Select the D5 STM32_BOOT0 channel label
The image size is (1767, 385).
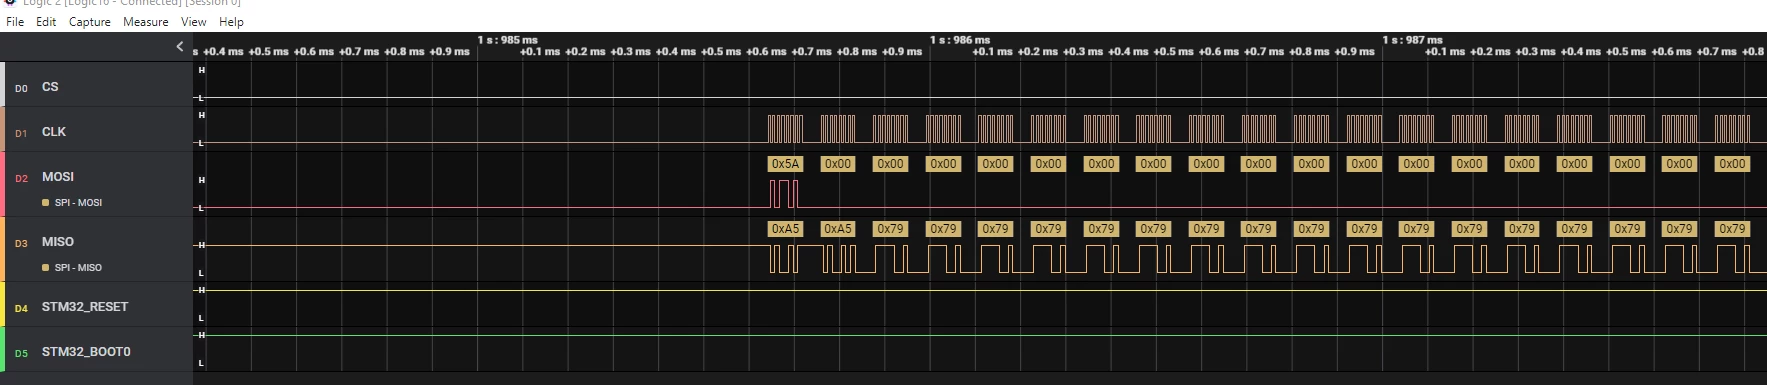coord(86,352)
